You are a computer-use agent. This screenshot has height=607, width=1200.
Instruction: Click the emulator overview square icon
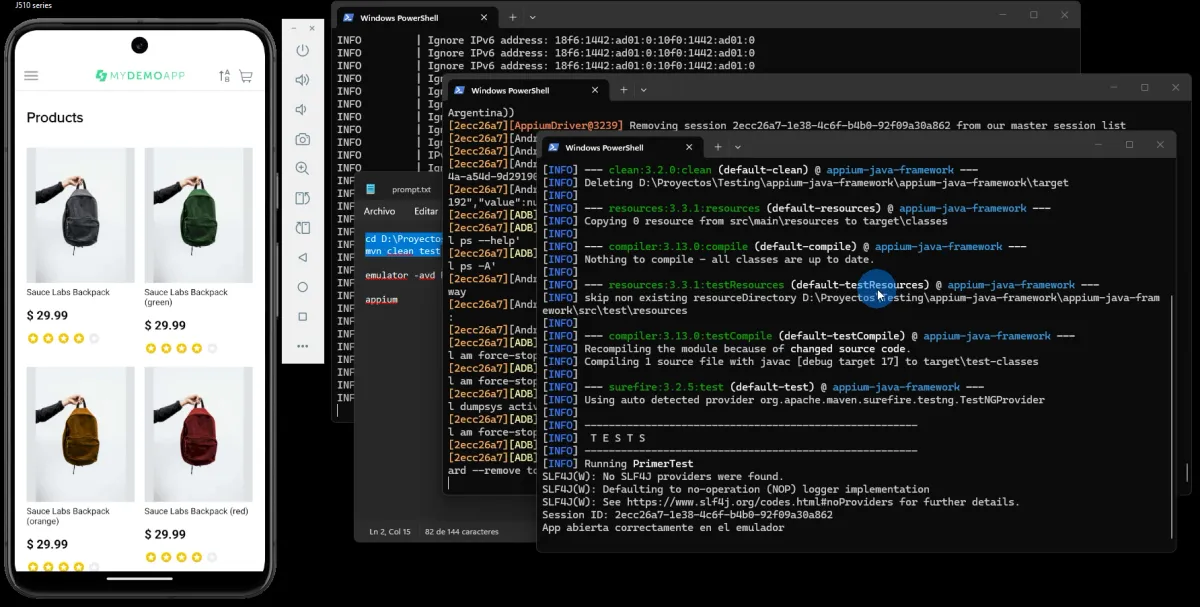[302, 316]
